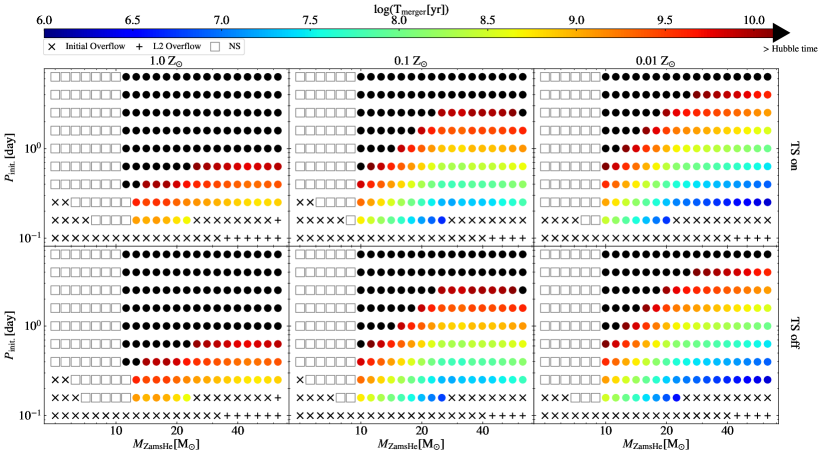This screenshot has height=455, width=822.
Task: Click the M_ZamsHe axis label under 0.01 Z☉ column
Action: click(655, 445)
